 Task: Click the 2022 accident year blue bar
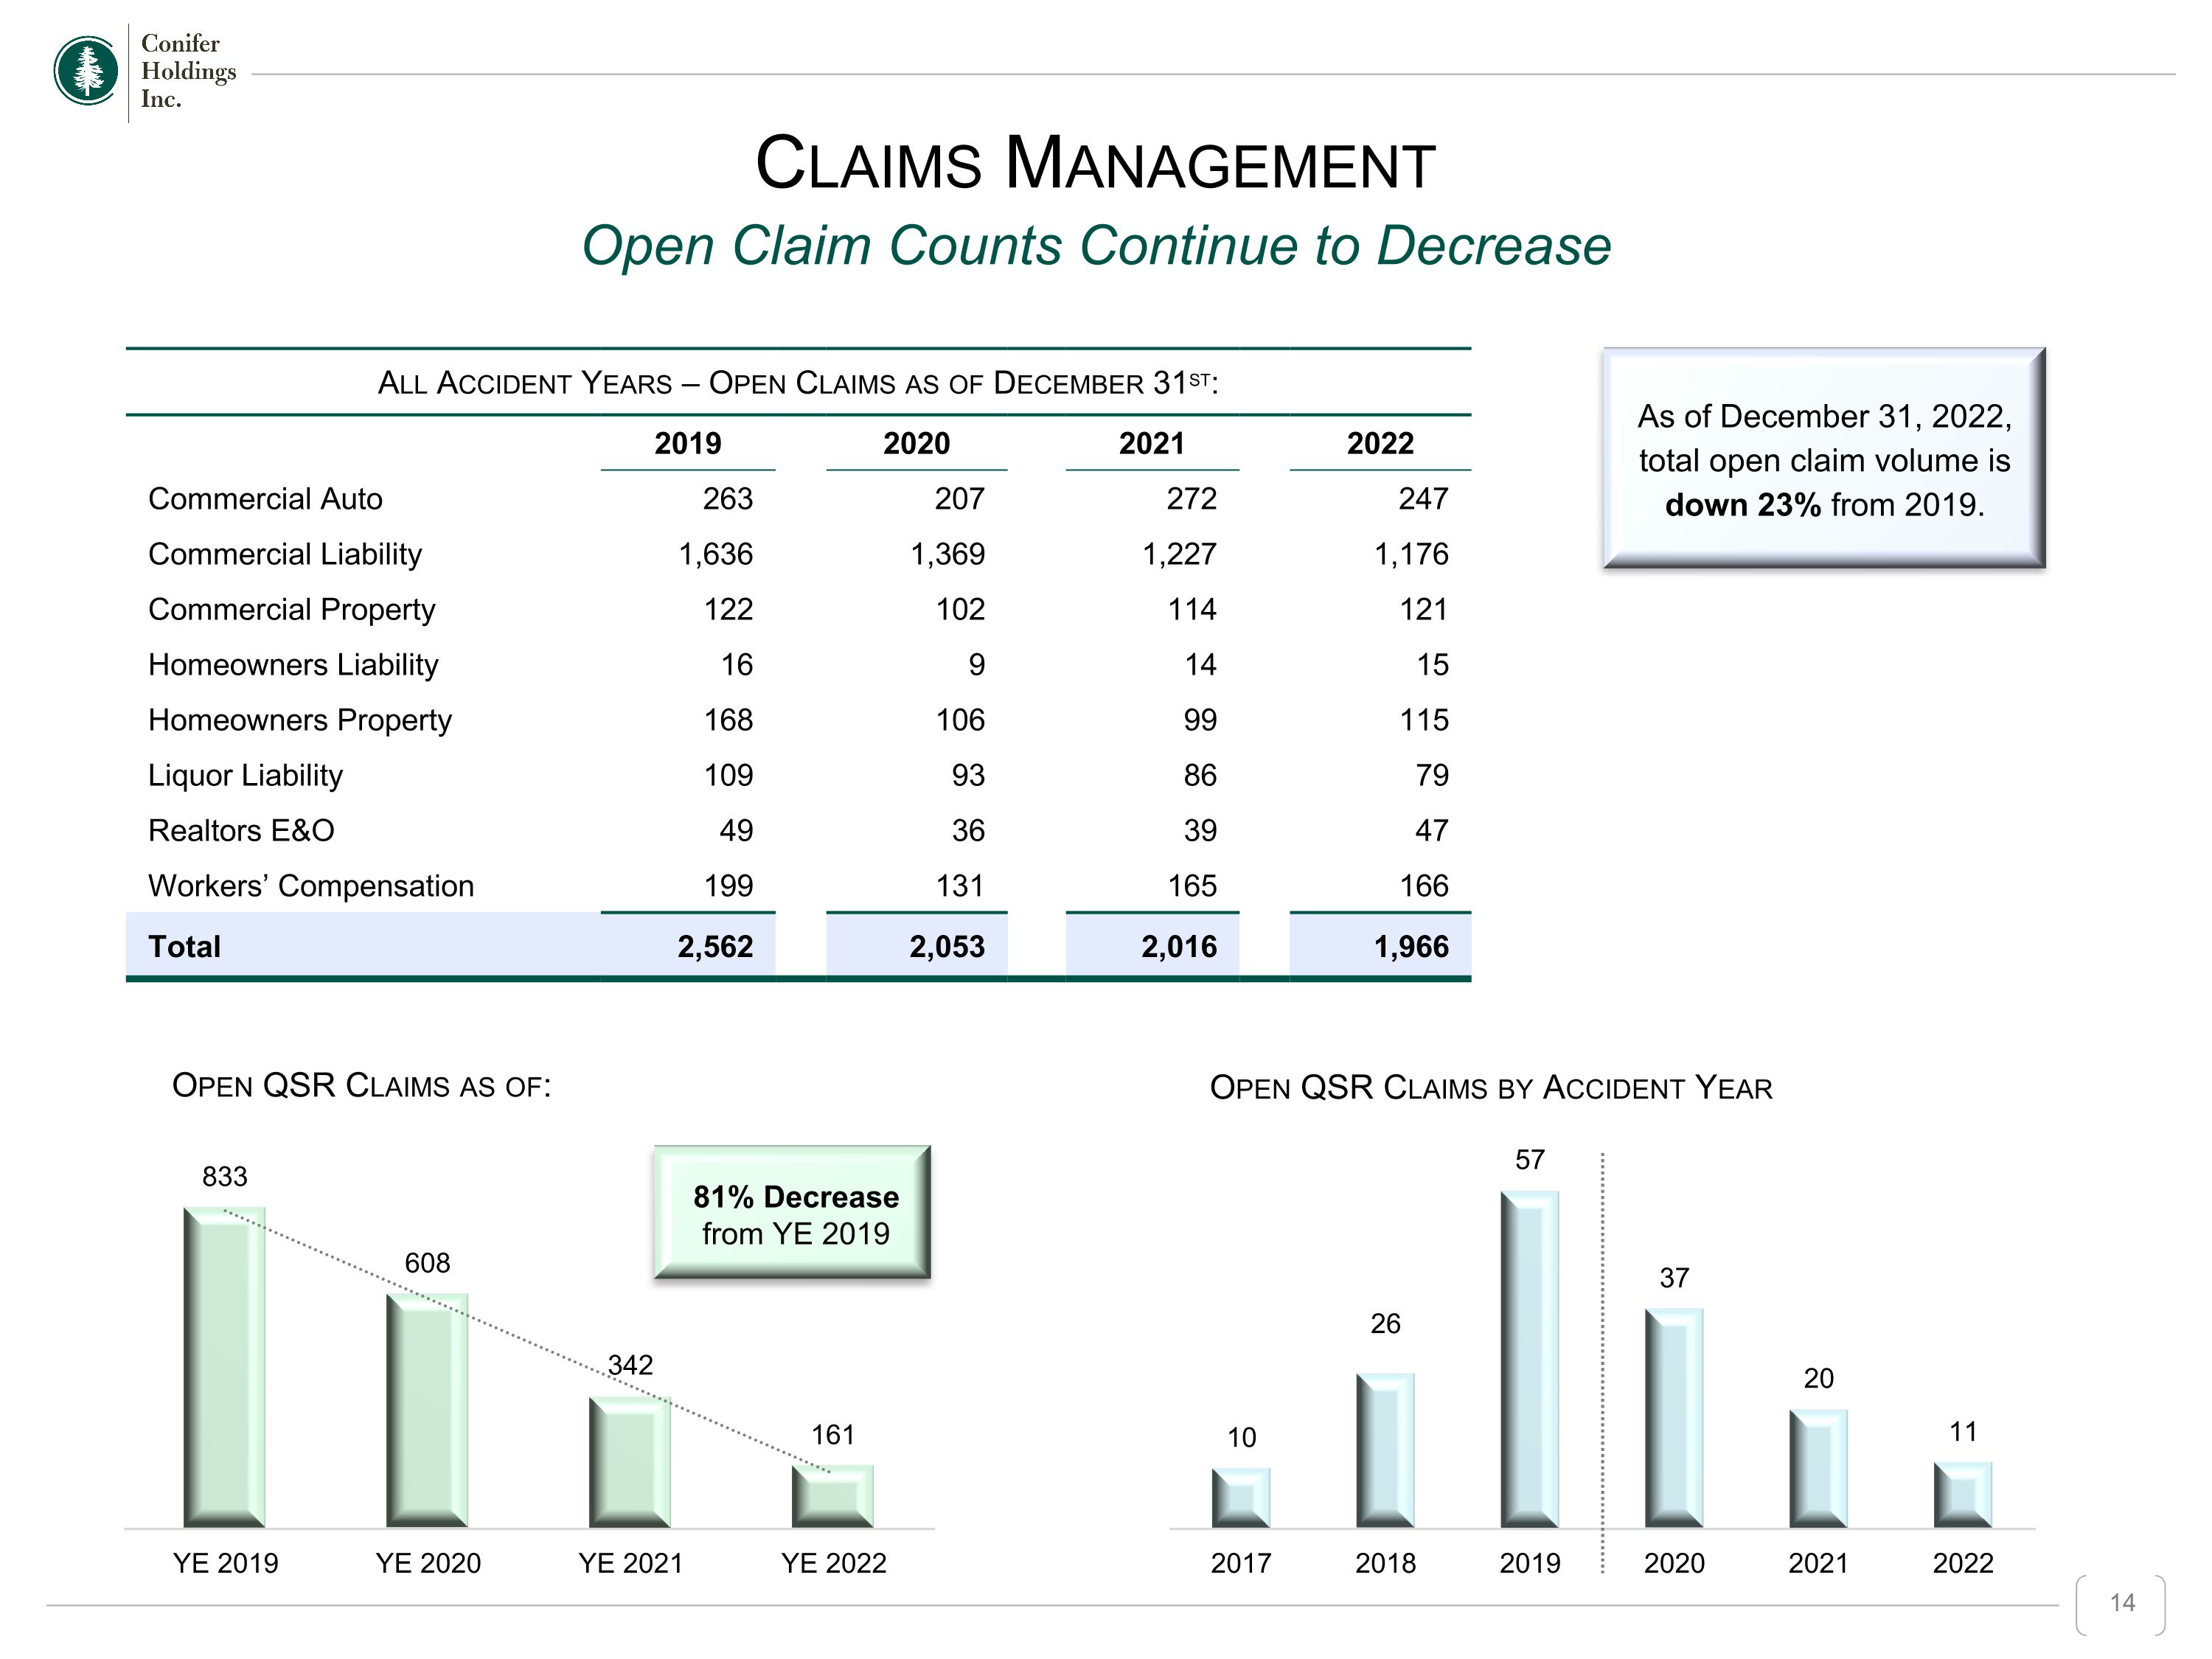point(1962,1495)
